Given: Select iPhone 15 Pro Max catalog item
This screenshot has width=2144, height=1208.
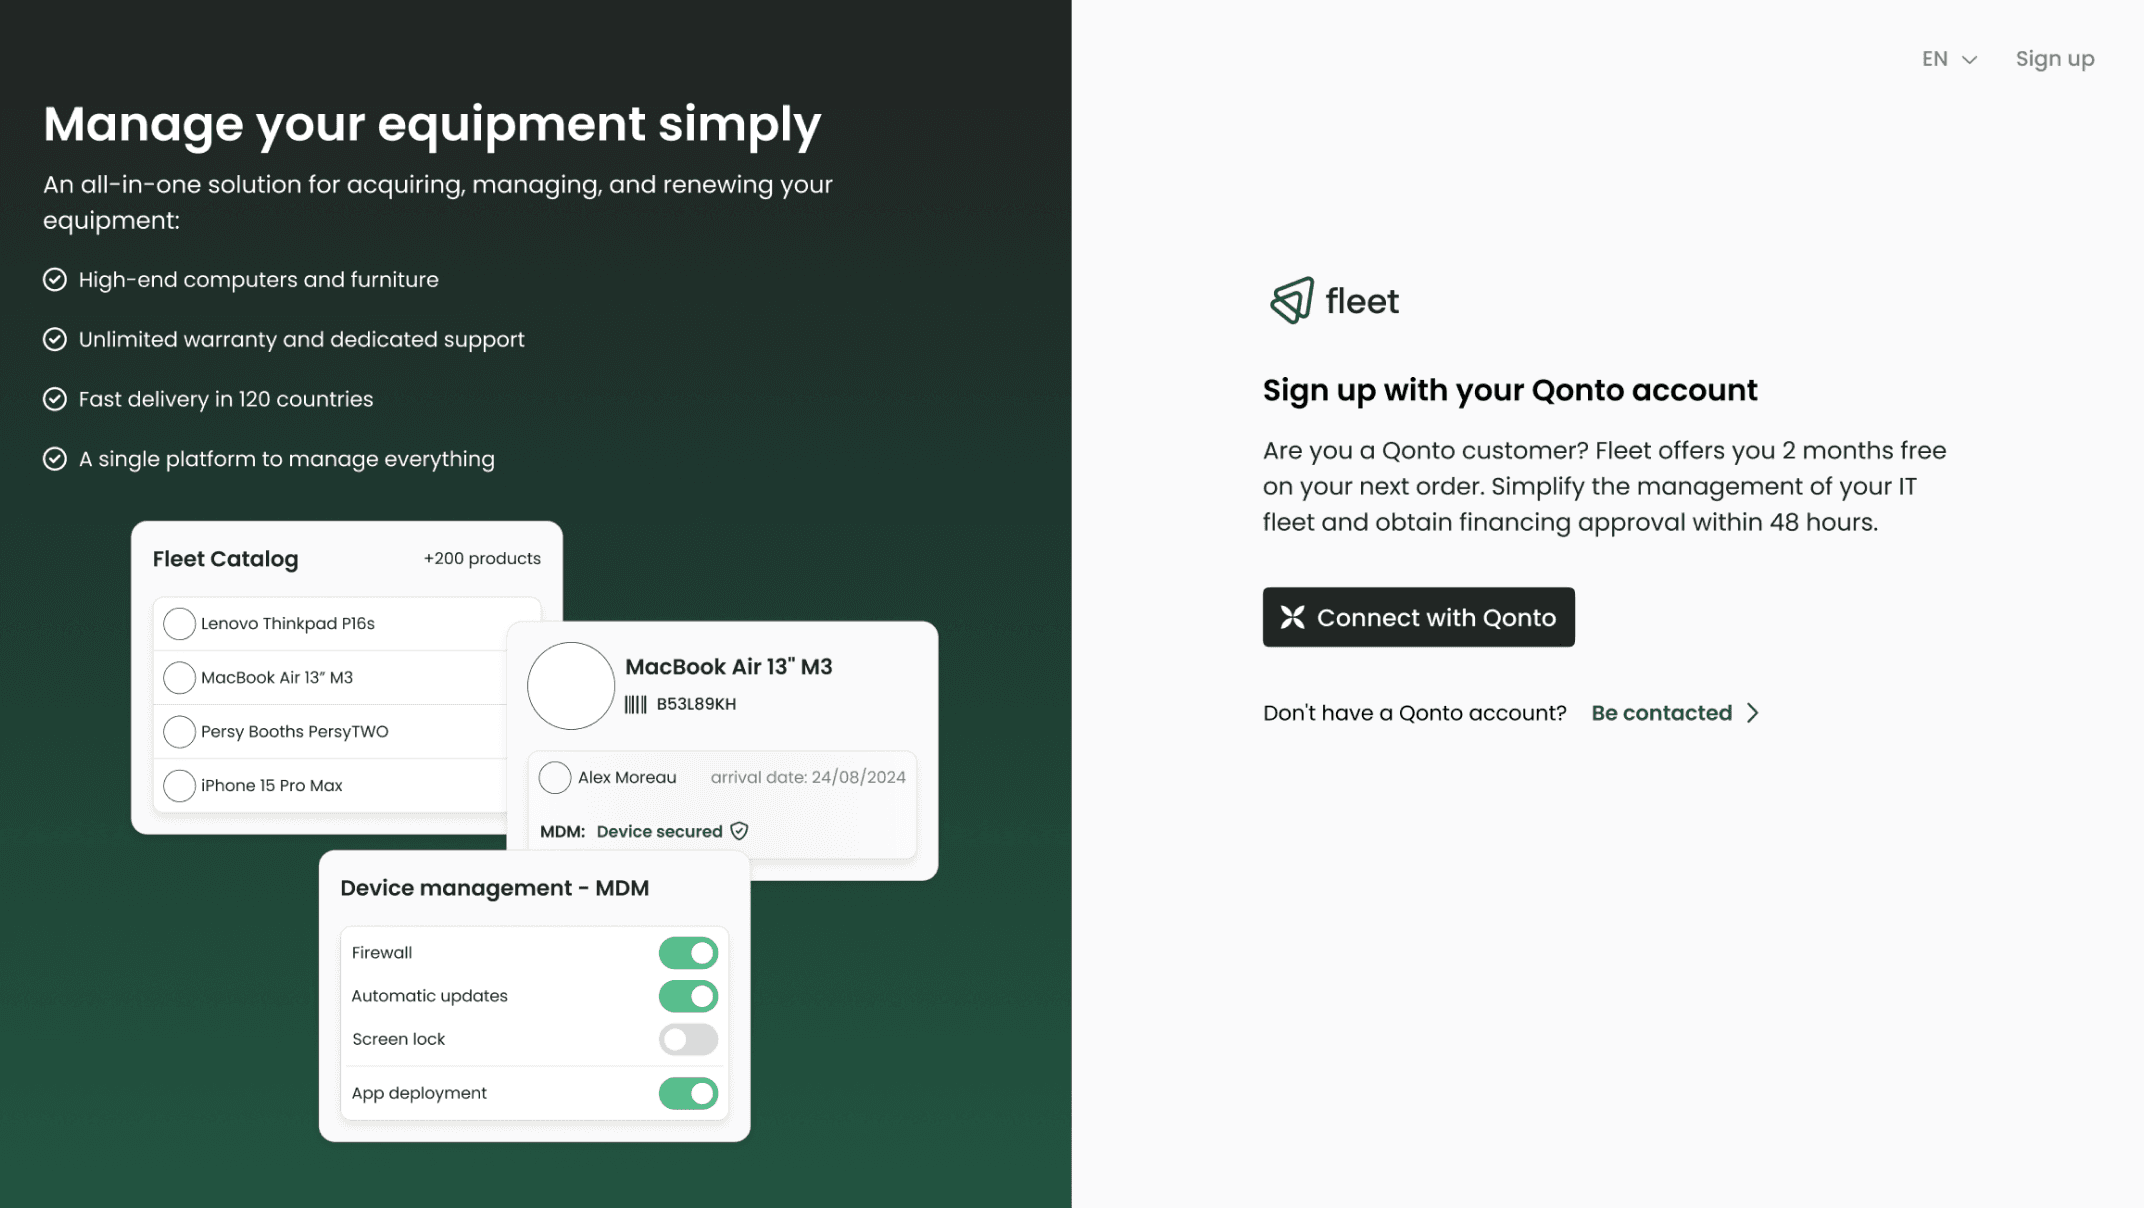Looking at the screenshot, I should pyautogui.click(x=272, y=786).
